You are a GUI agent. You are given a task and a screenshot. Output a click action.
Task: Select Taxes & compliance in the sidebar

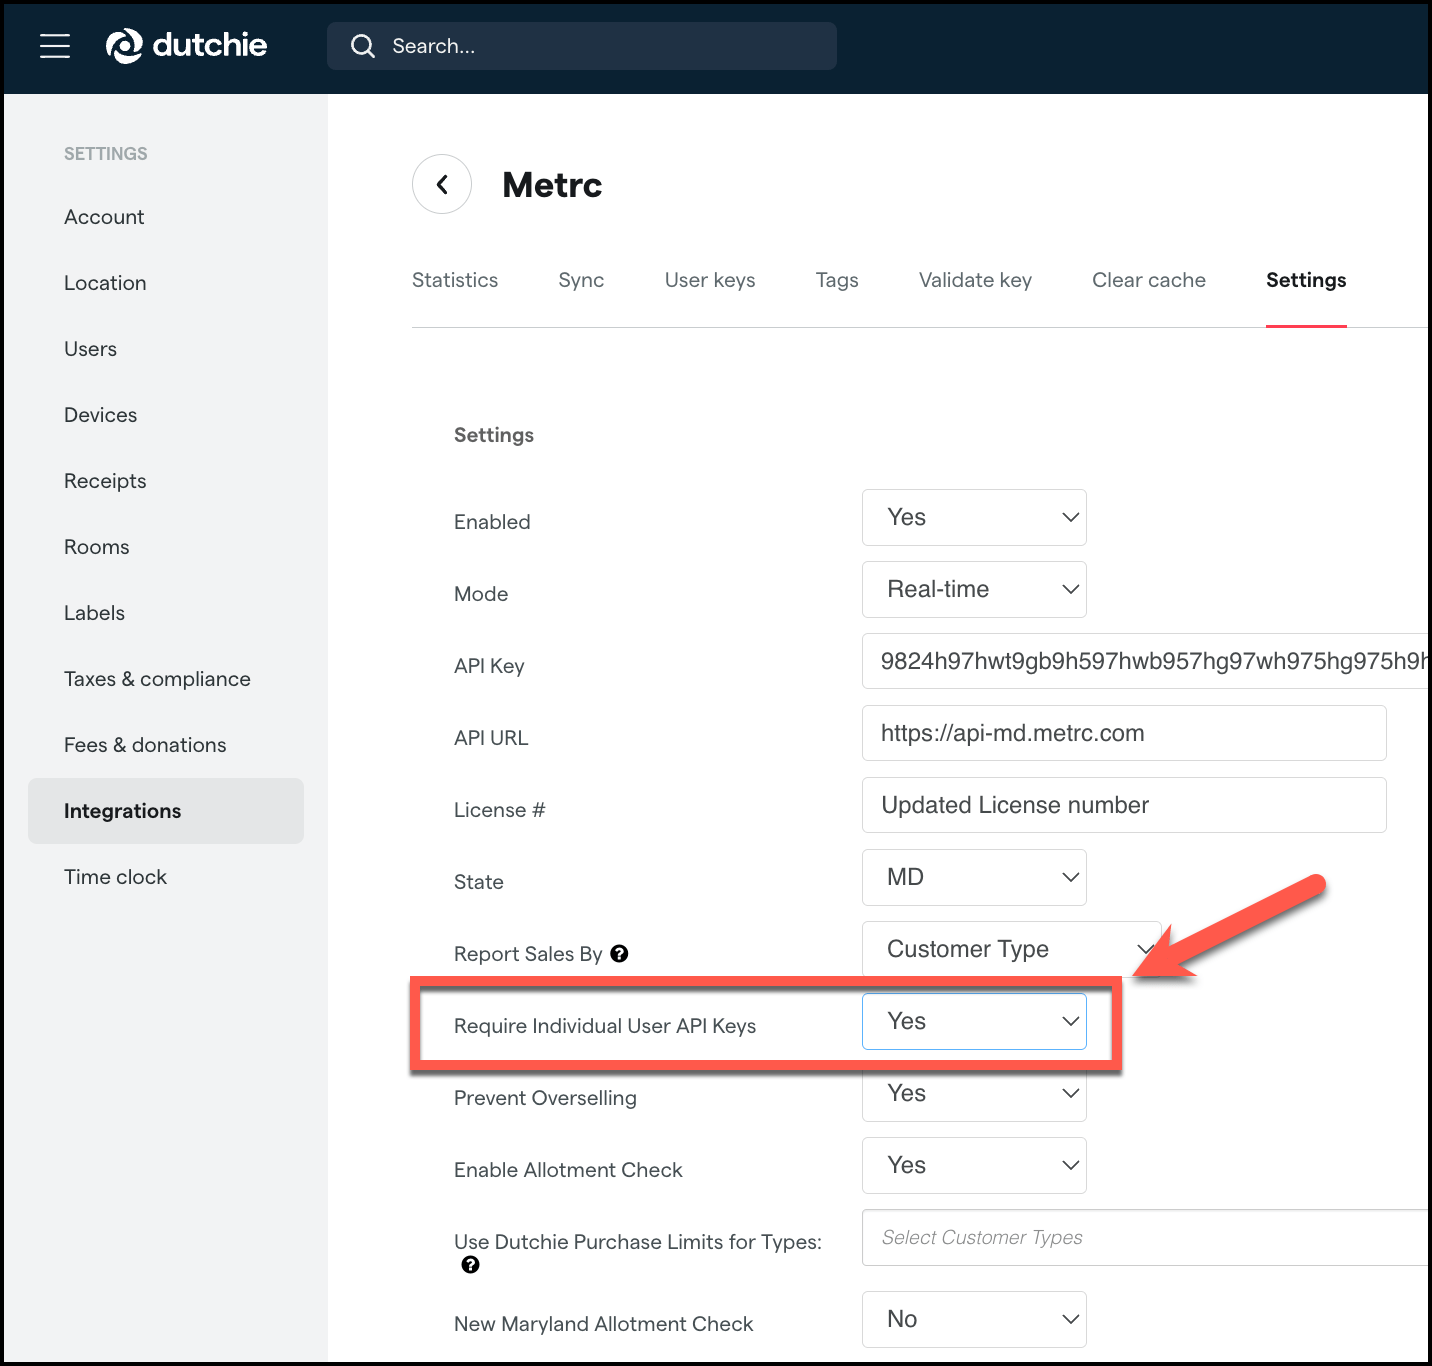(157, 678)
